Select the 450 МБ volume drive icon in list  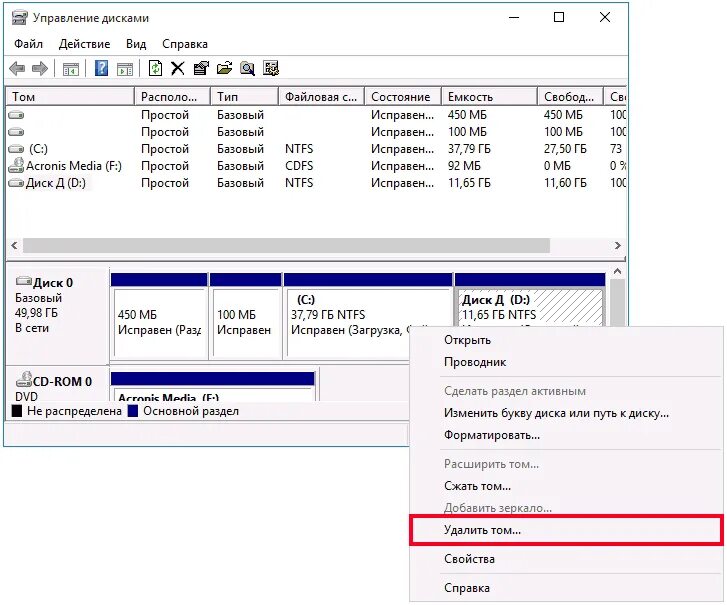point(16,115)
